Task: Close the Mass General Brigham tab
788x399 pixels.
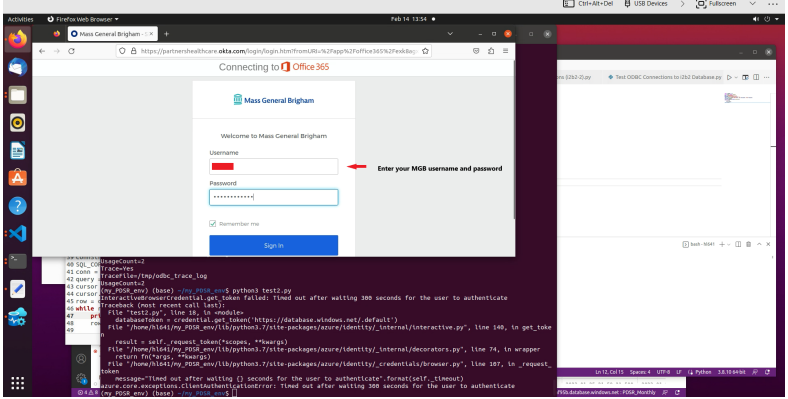Action: click(x=151, y=34)
